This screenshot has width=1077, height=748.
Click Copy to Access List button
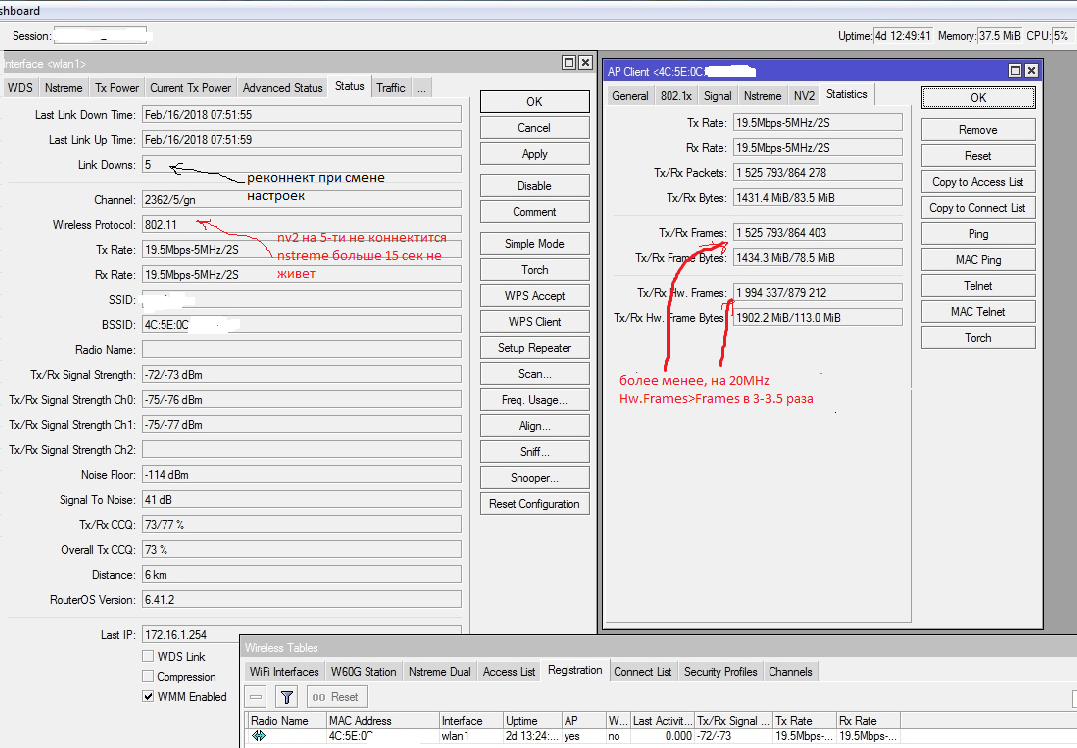977,182
